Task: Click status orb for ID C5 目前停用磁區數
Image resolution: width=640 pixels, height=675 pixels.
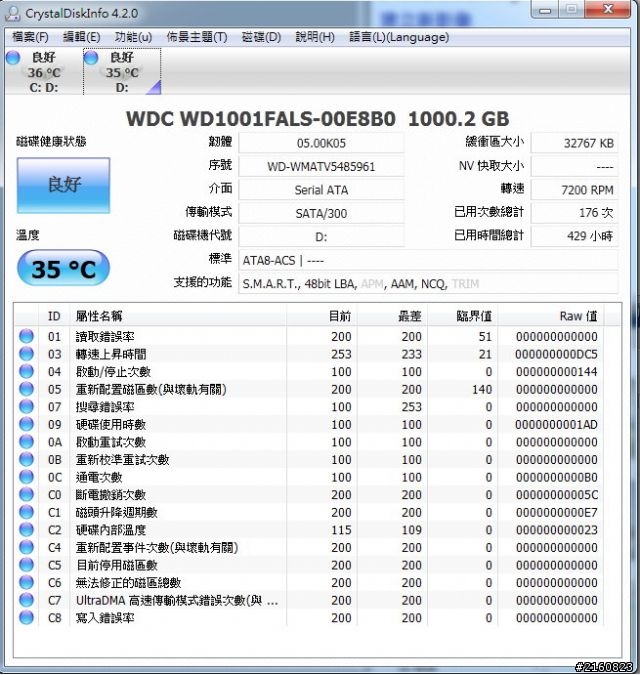Action: pos(26,565)
